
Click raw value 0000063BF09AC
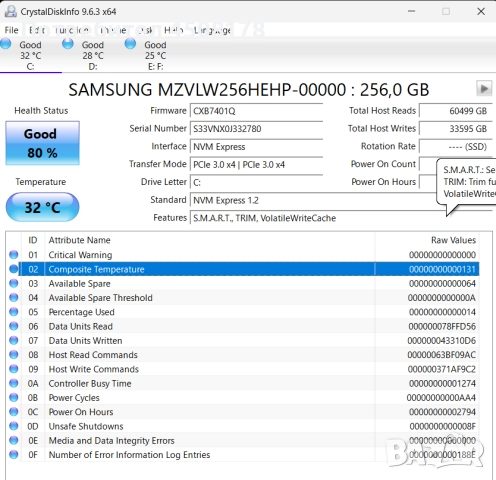pyautogui.click(x=441, y=355)
